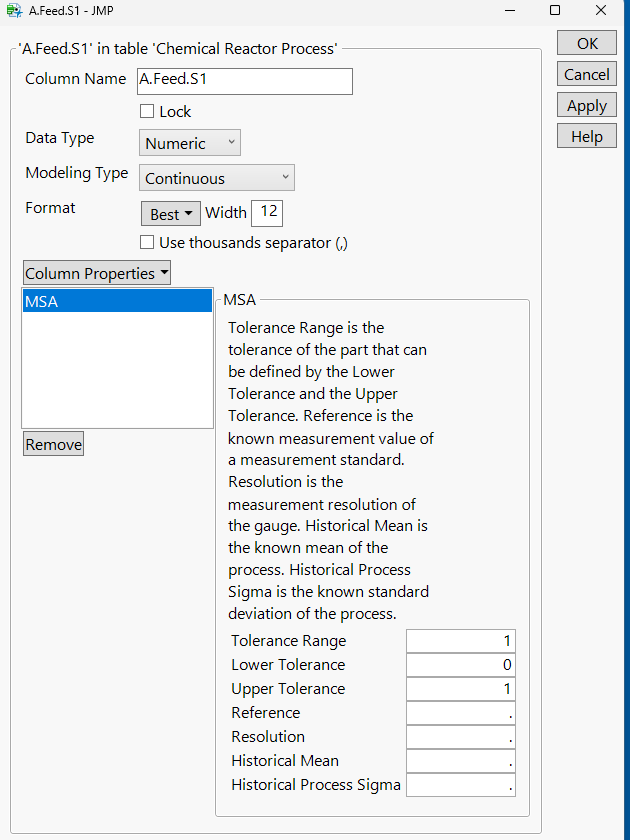The image size is (630, 840).
Task: Toggle Use thousands separator checkbox
Action: pyautogui.click(x=148, y=242)
